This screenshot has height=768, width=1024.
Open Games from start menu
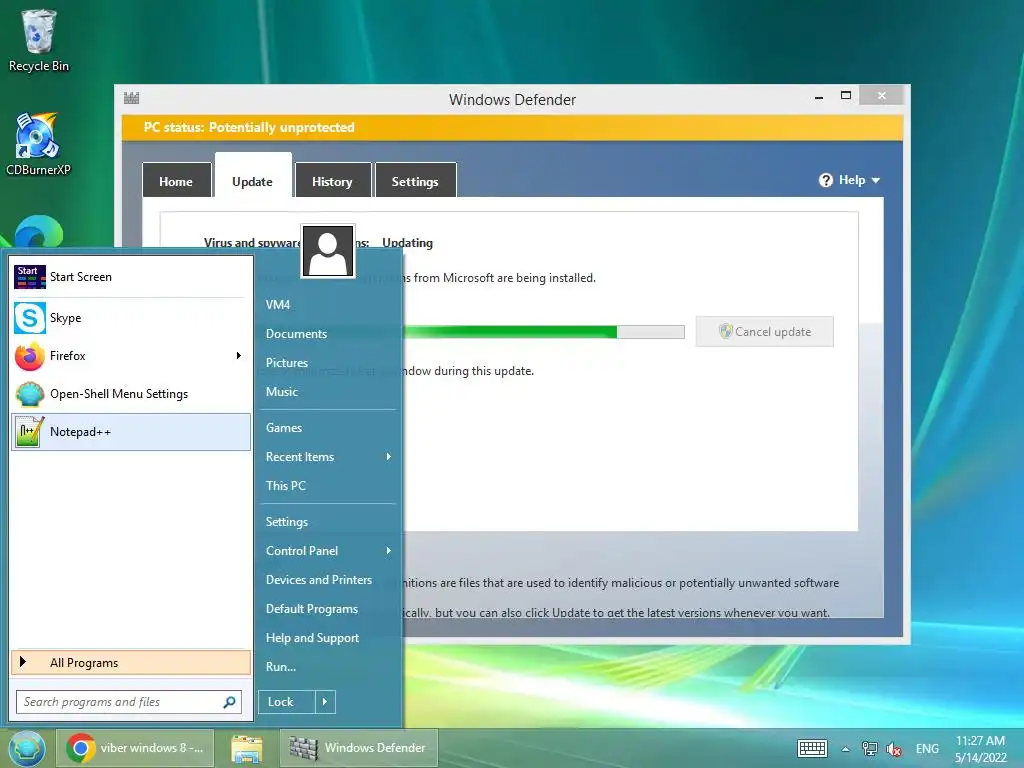click(x=284, y=428)
